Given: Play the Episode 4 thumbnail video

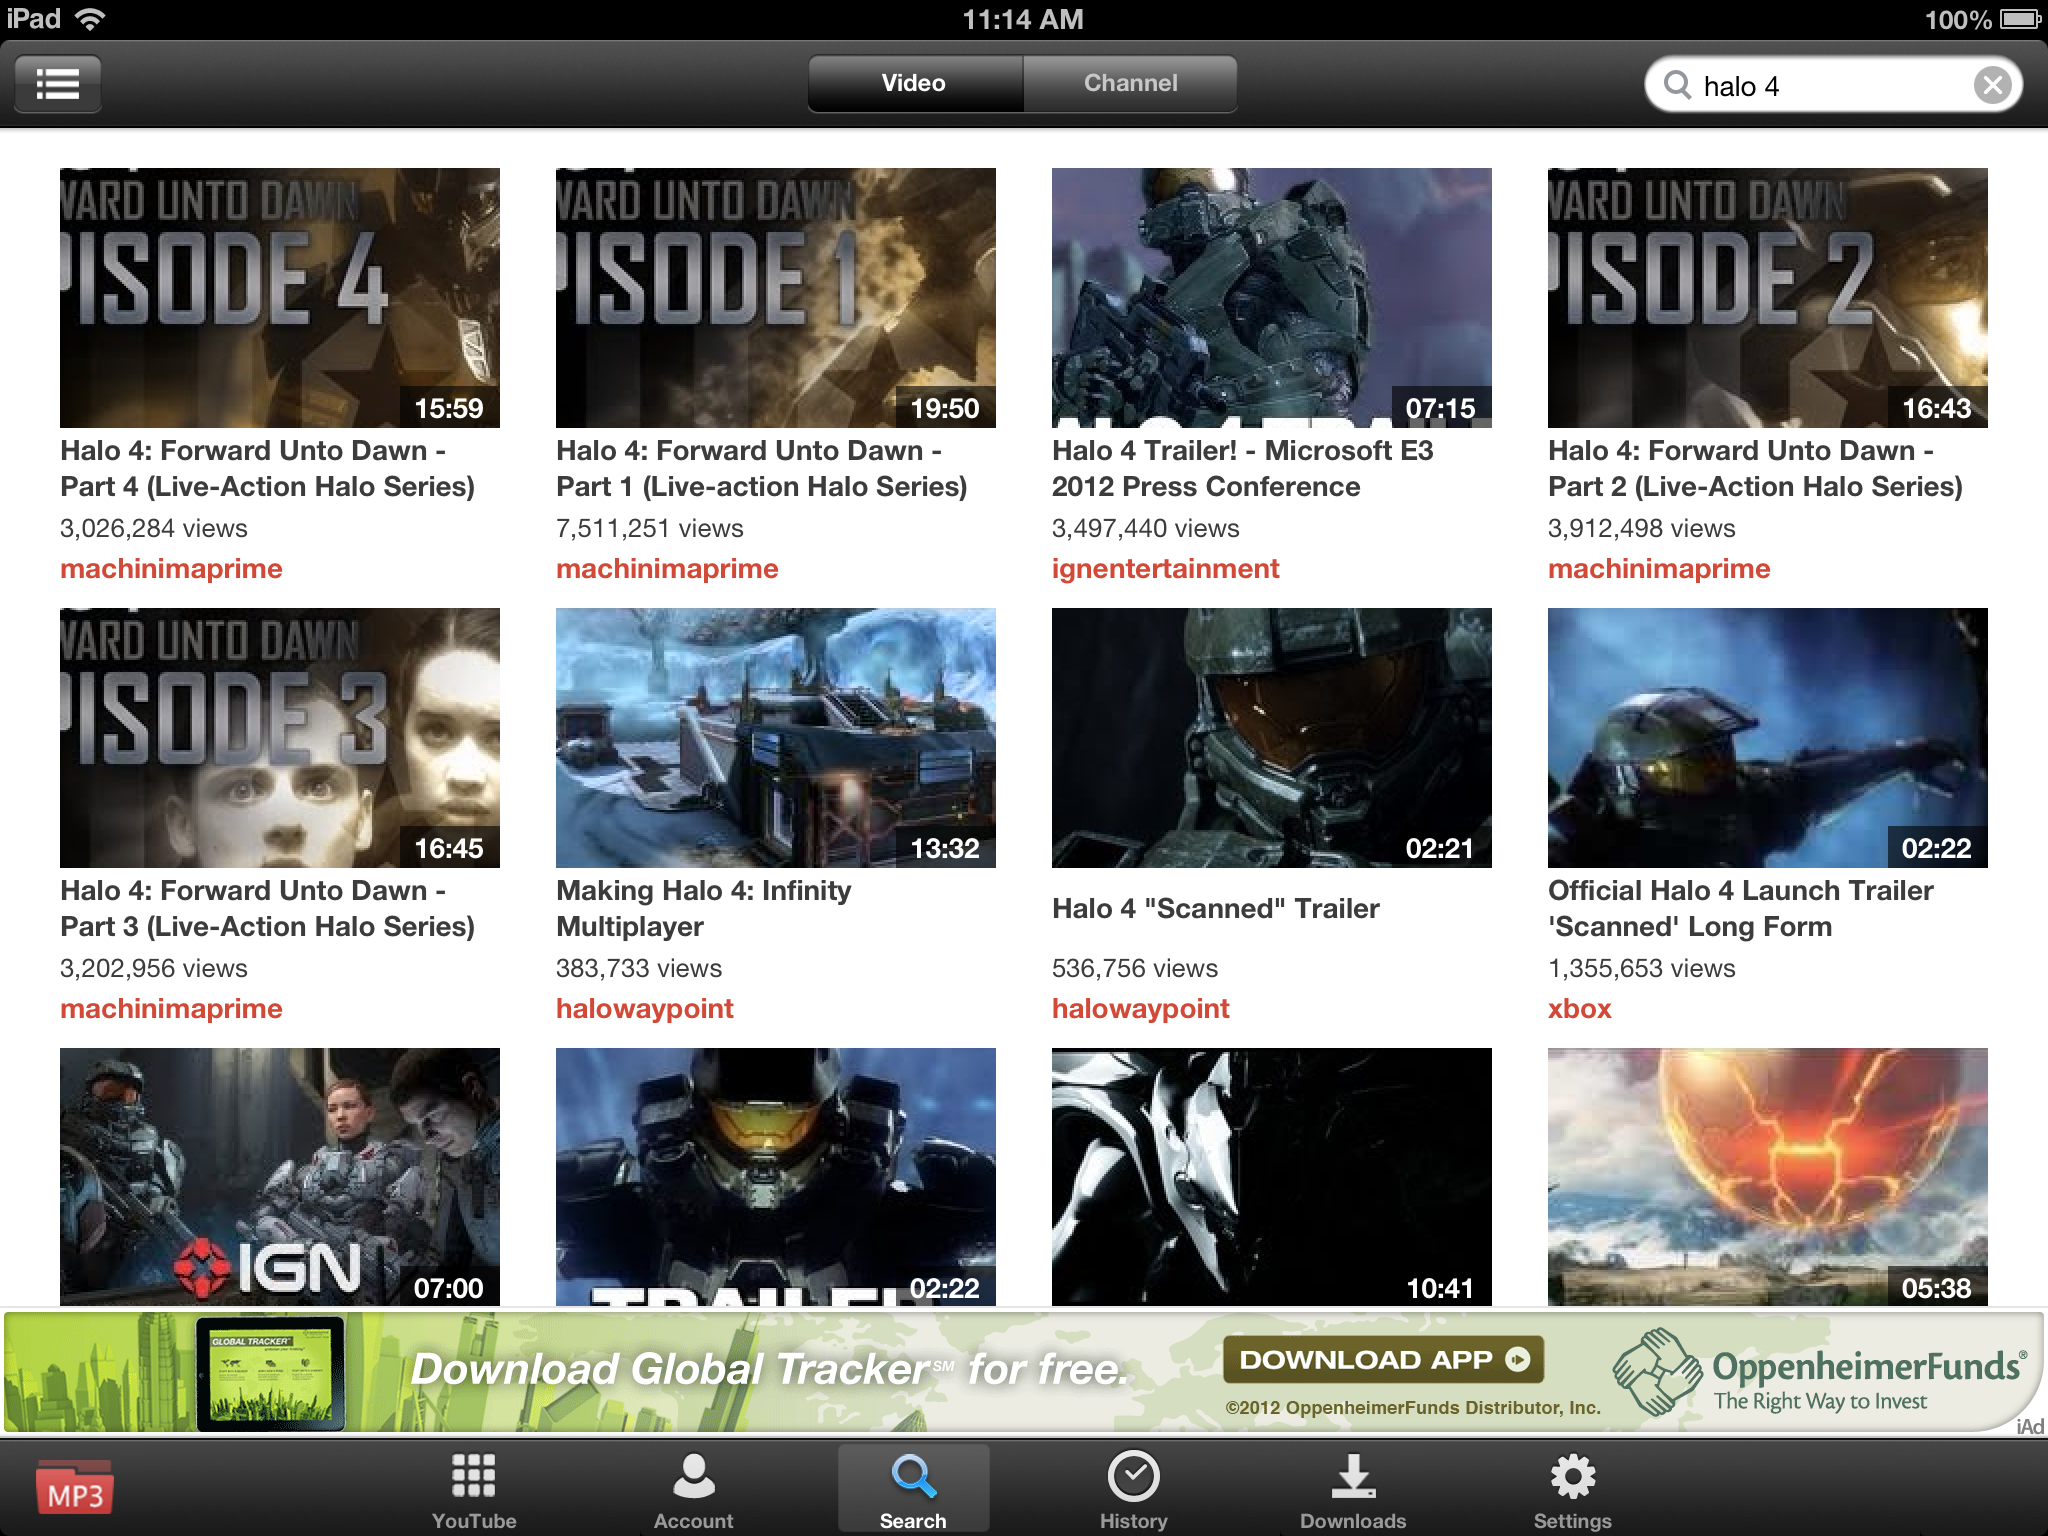Looking at the screenshot, I should tap(280, 298).
